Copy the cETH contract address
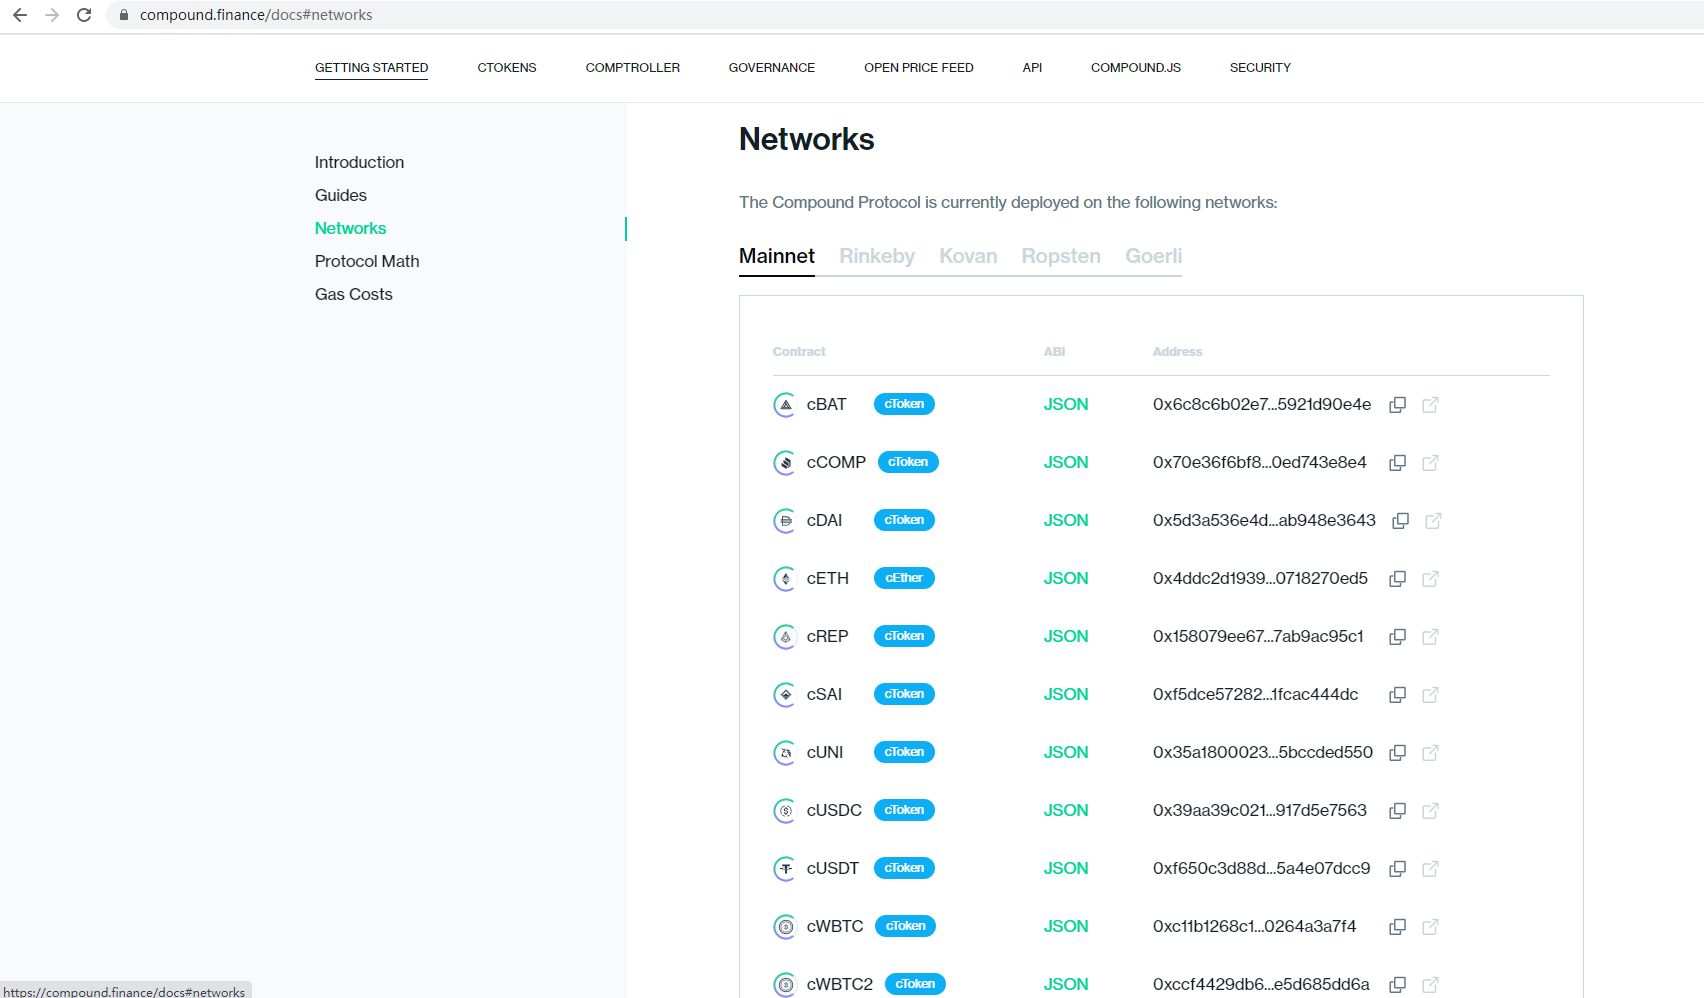The width and height of the screenshot is (1704, 998). pyautogui.click(x=1398, y=579)
